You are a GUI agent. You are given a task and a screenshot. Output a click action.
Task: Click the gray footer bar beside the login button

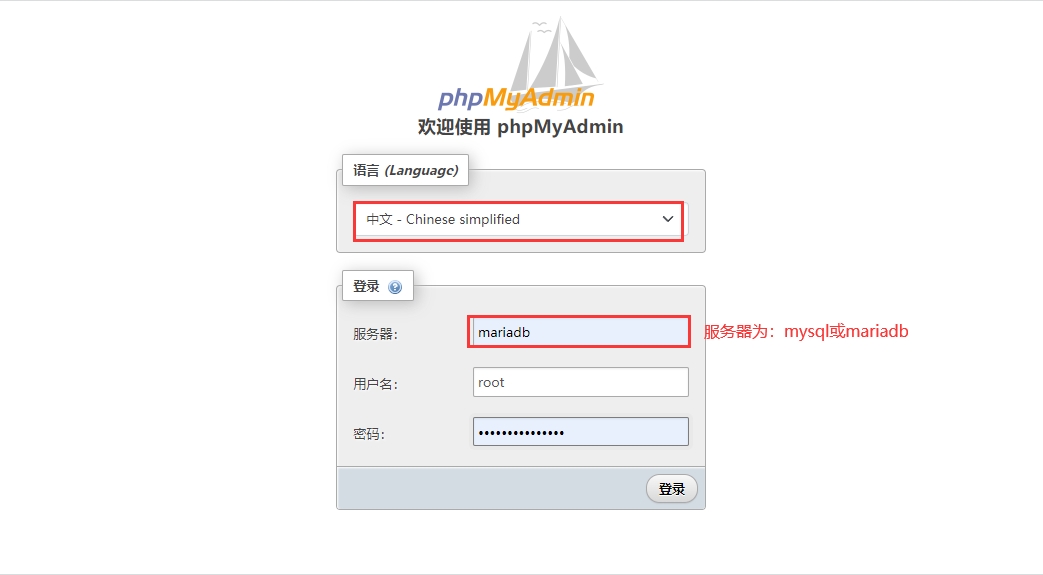click(x=492, y=488)
